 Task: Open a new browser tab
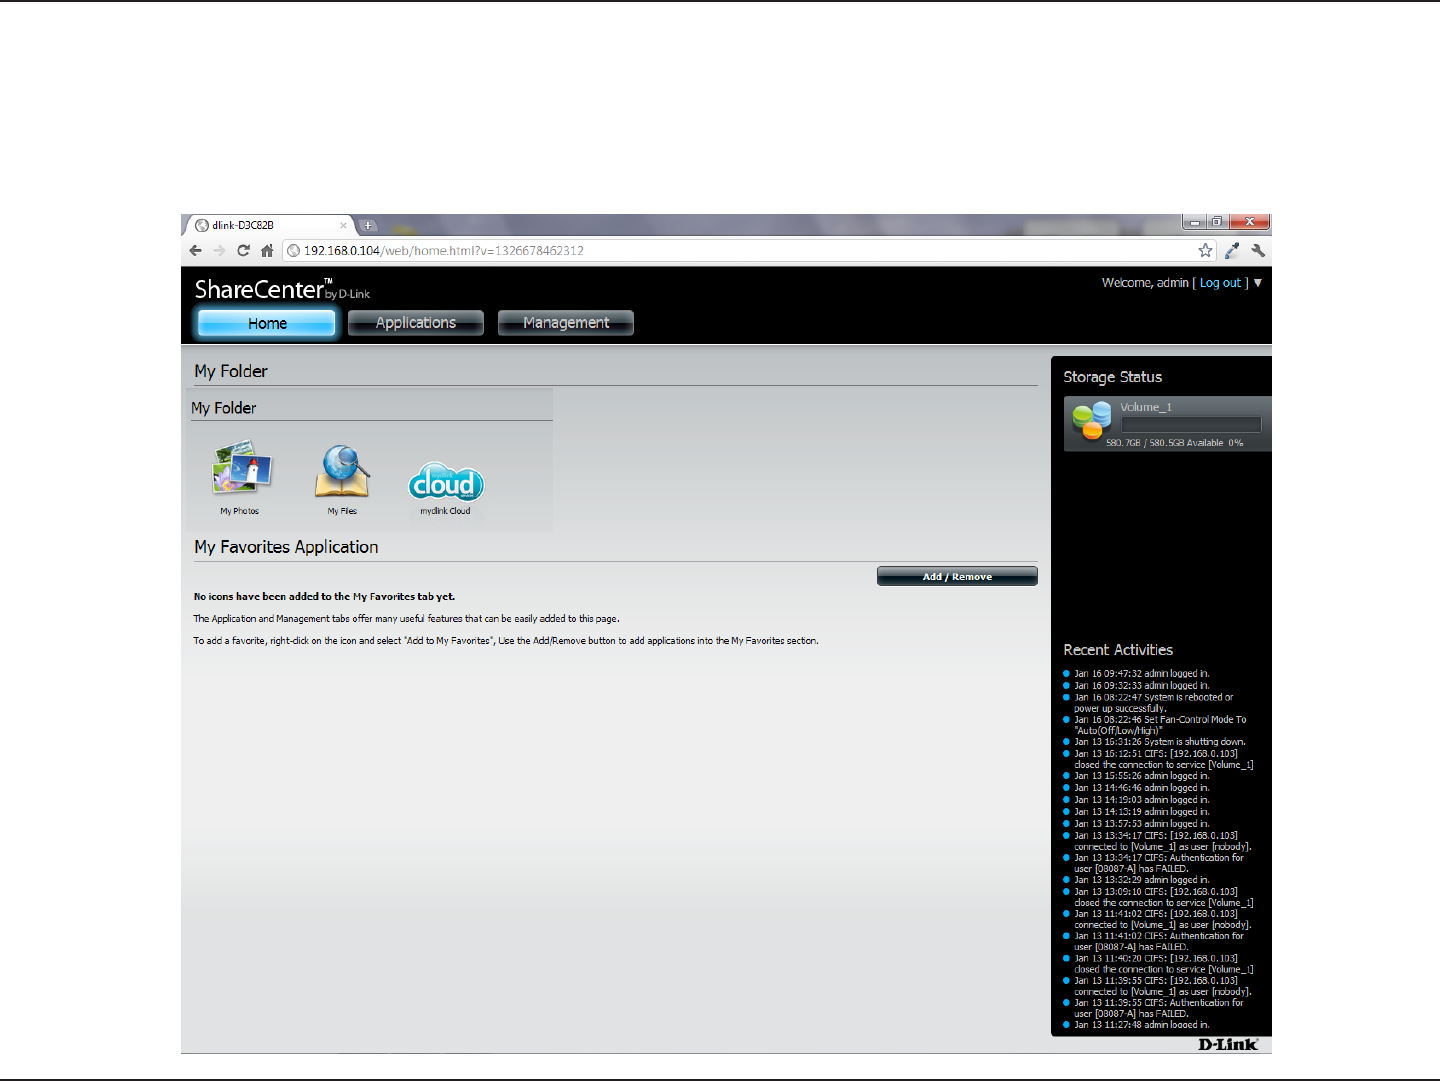coord(368,225)
